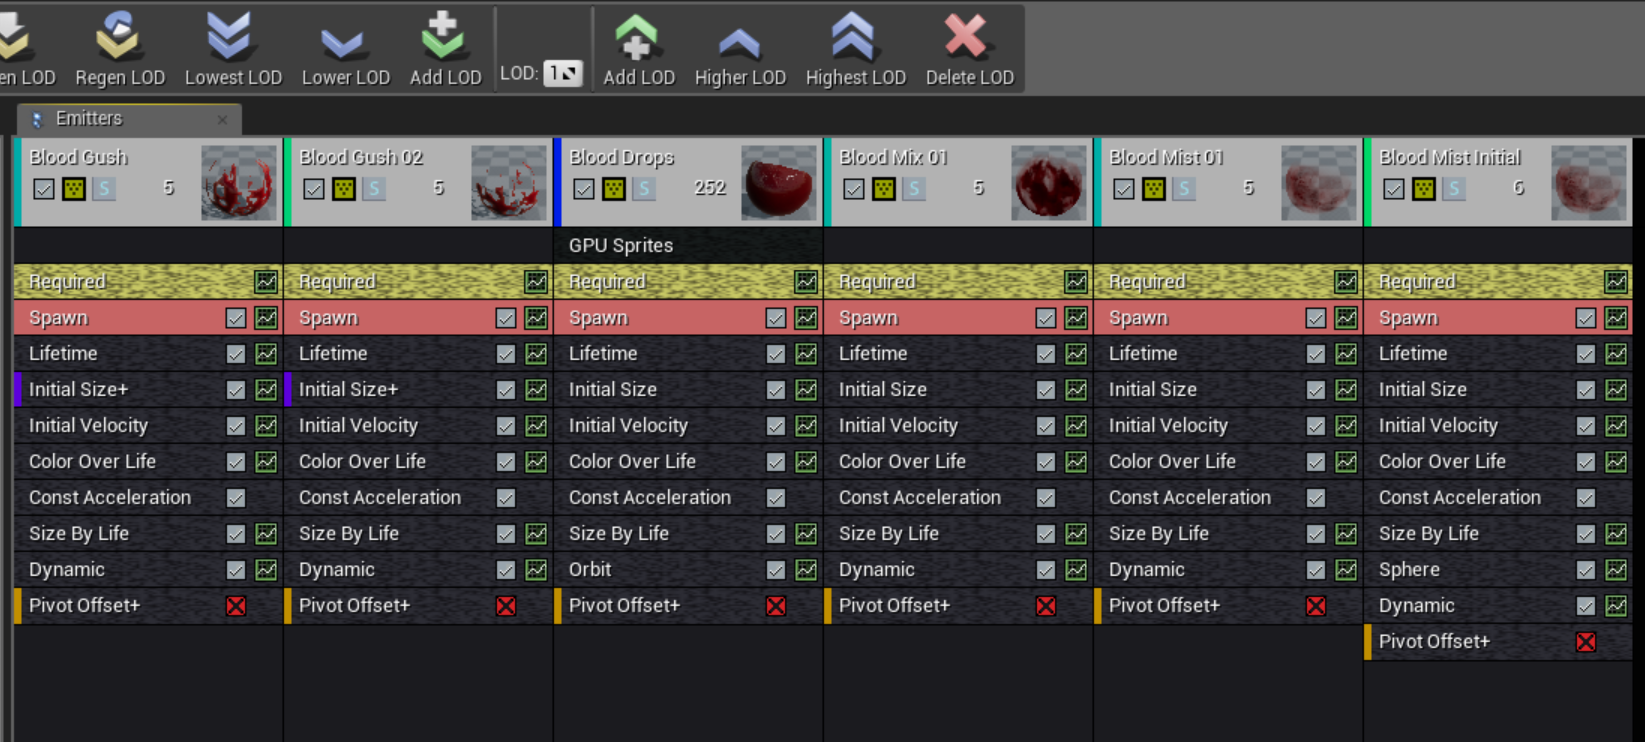Click Higher LOD arrow icon
1645x742 pixels.
(x=739, y=42)
